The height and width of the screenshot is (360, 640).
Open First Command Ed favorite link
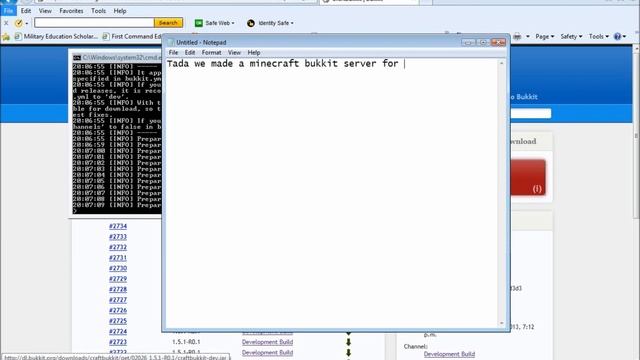point(133,36)
